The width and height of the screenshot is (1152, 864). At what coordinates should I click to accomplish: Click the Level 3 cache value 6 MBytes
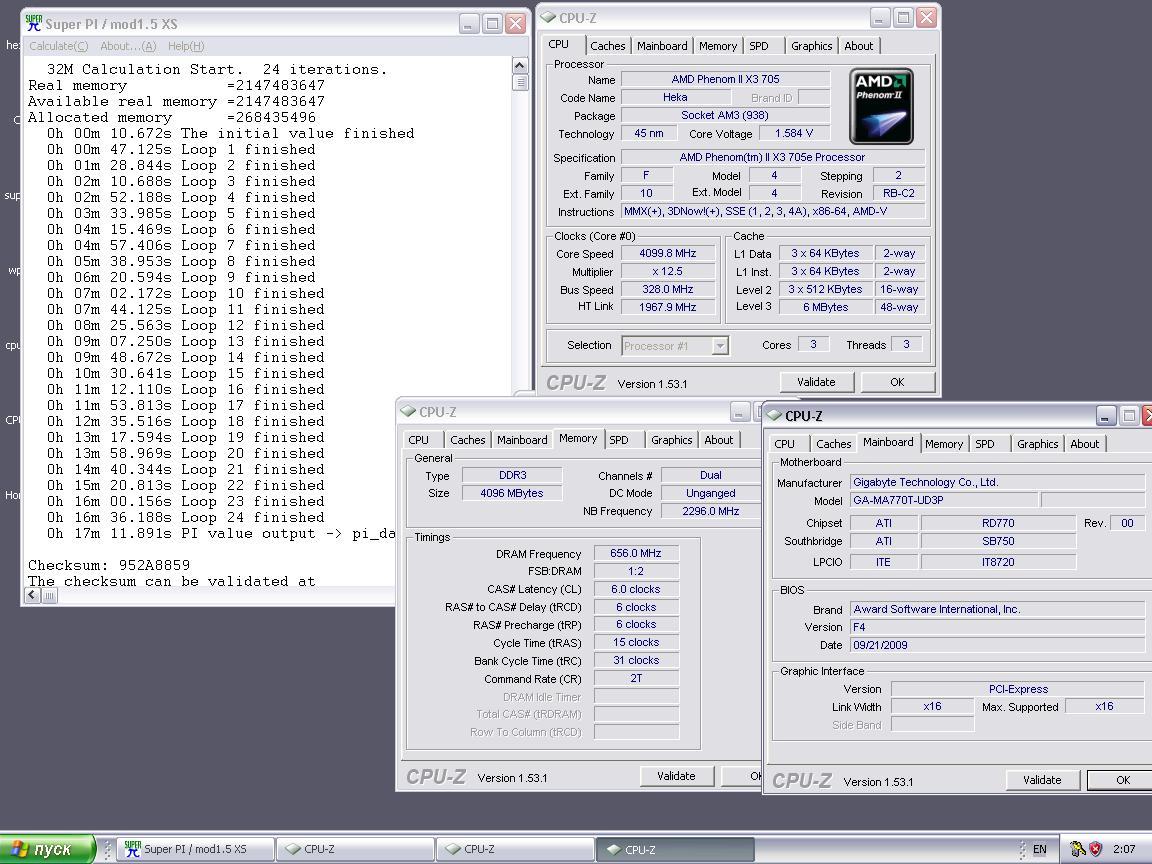click(826, 307)
